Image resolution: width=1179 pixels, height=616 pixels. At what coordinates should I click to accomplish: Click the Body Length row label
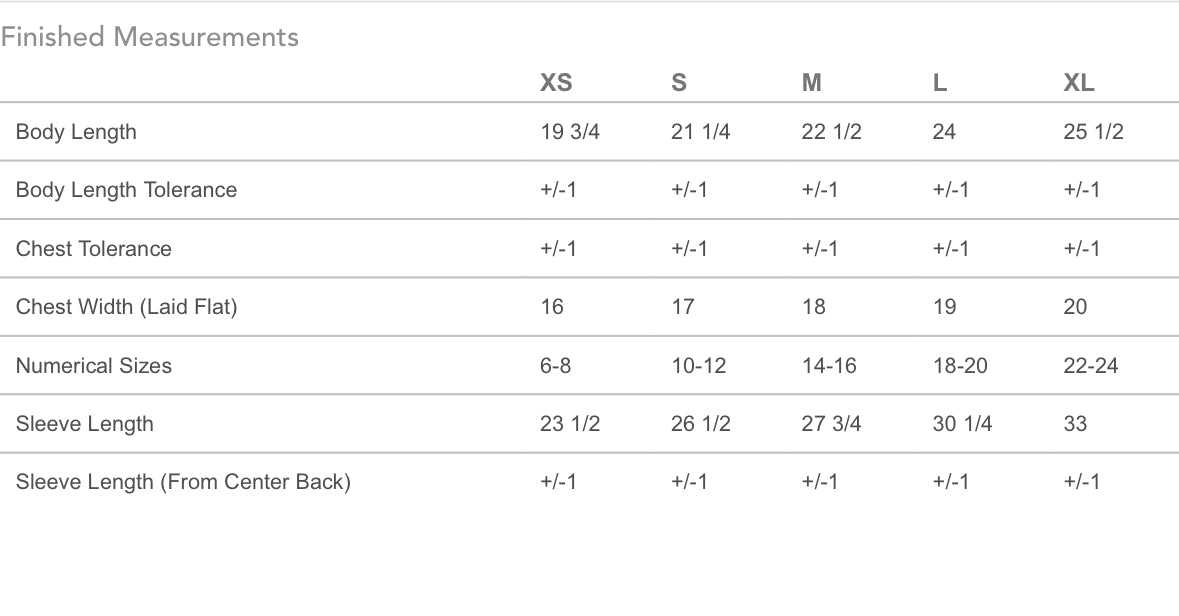click(x=76, y=132)
